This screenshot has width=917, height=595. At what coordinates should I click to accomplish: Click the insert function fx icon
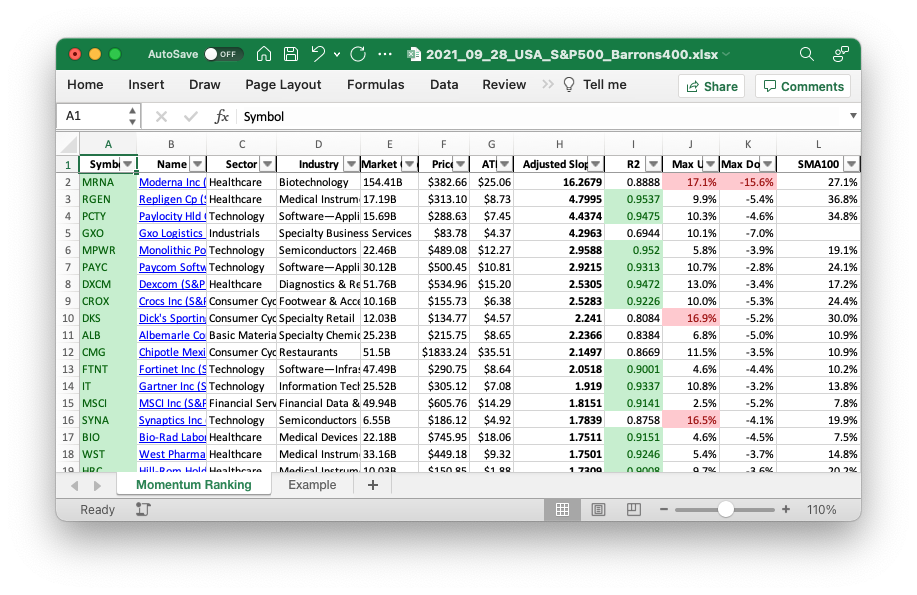(x=222, y=116)
